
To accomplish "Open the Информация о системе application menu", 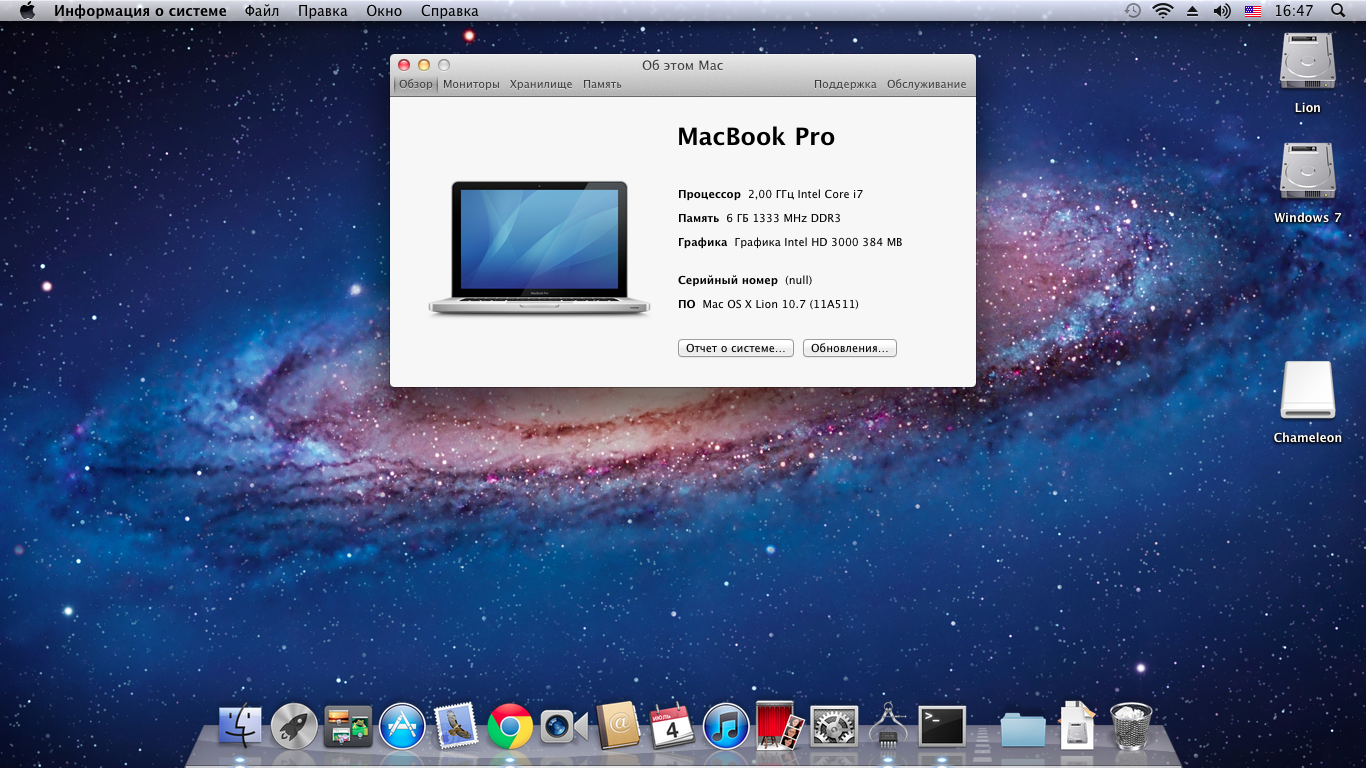I will click(x=140, y=11).
